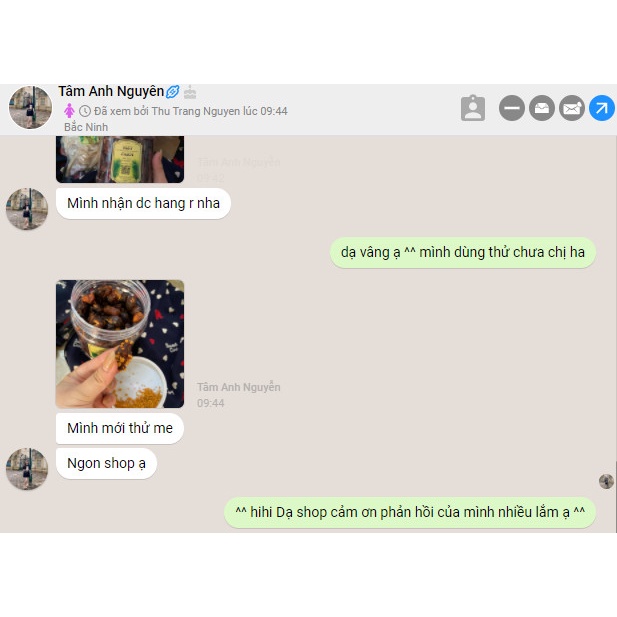Click the sealed mail envelope icon

pyautogui.click(x=572, y=108)
